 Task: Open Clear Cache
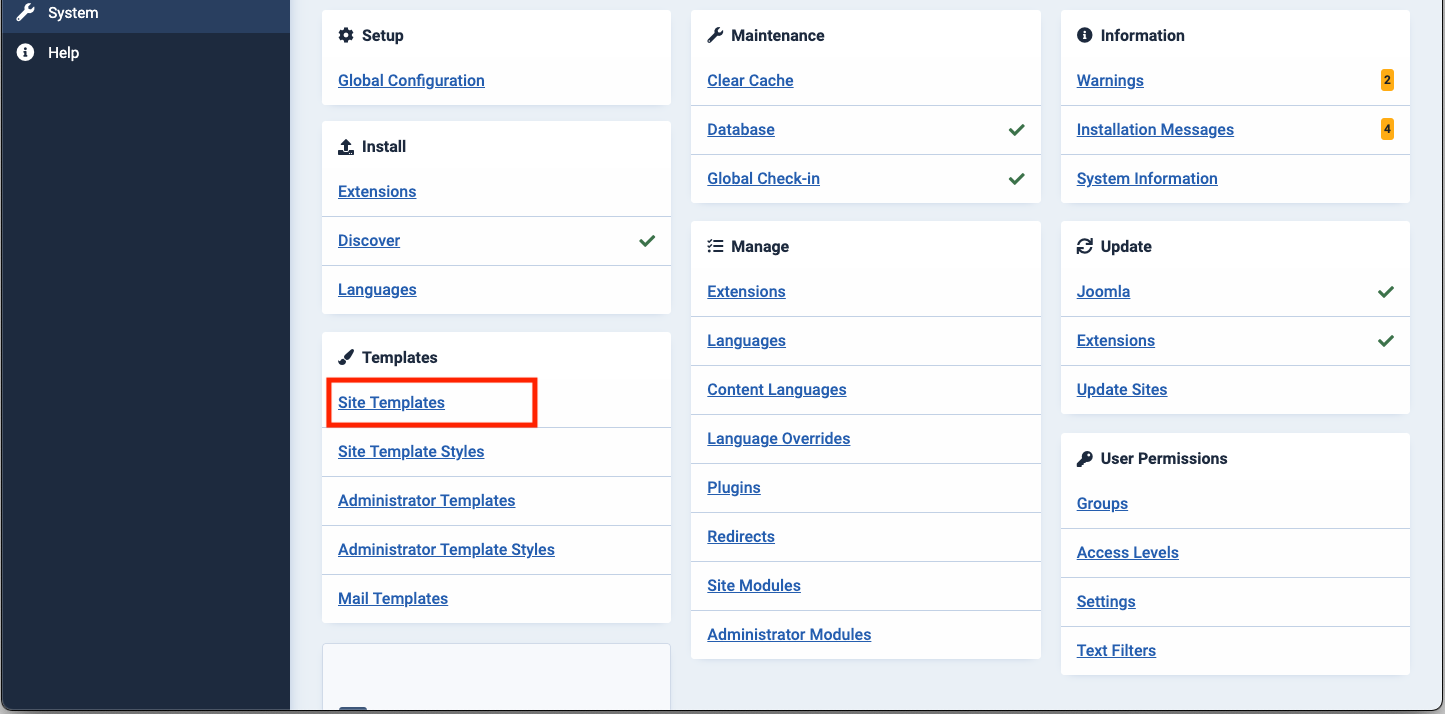pos(750,80)
